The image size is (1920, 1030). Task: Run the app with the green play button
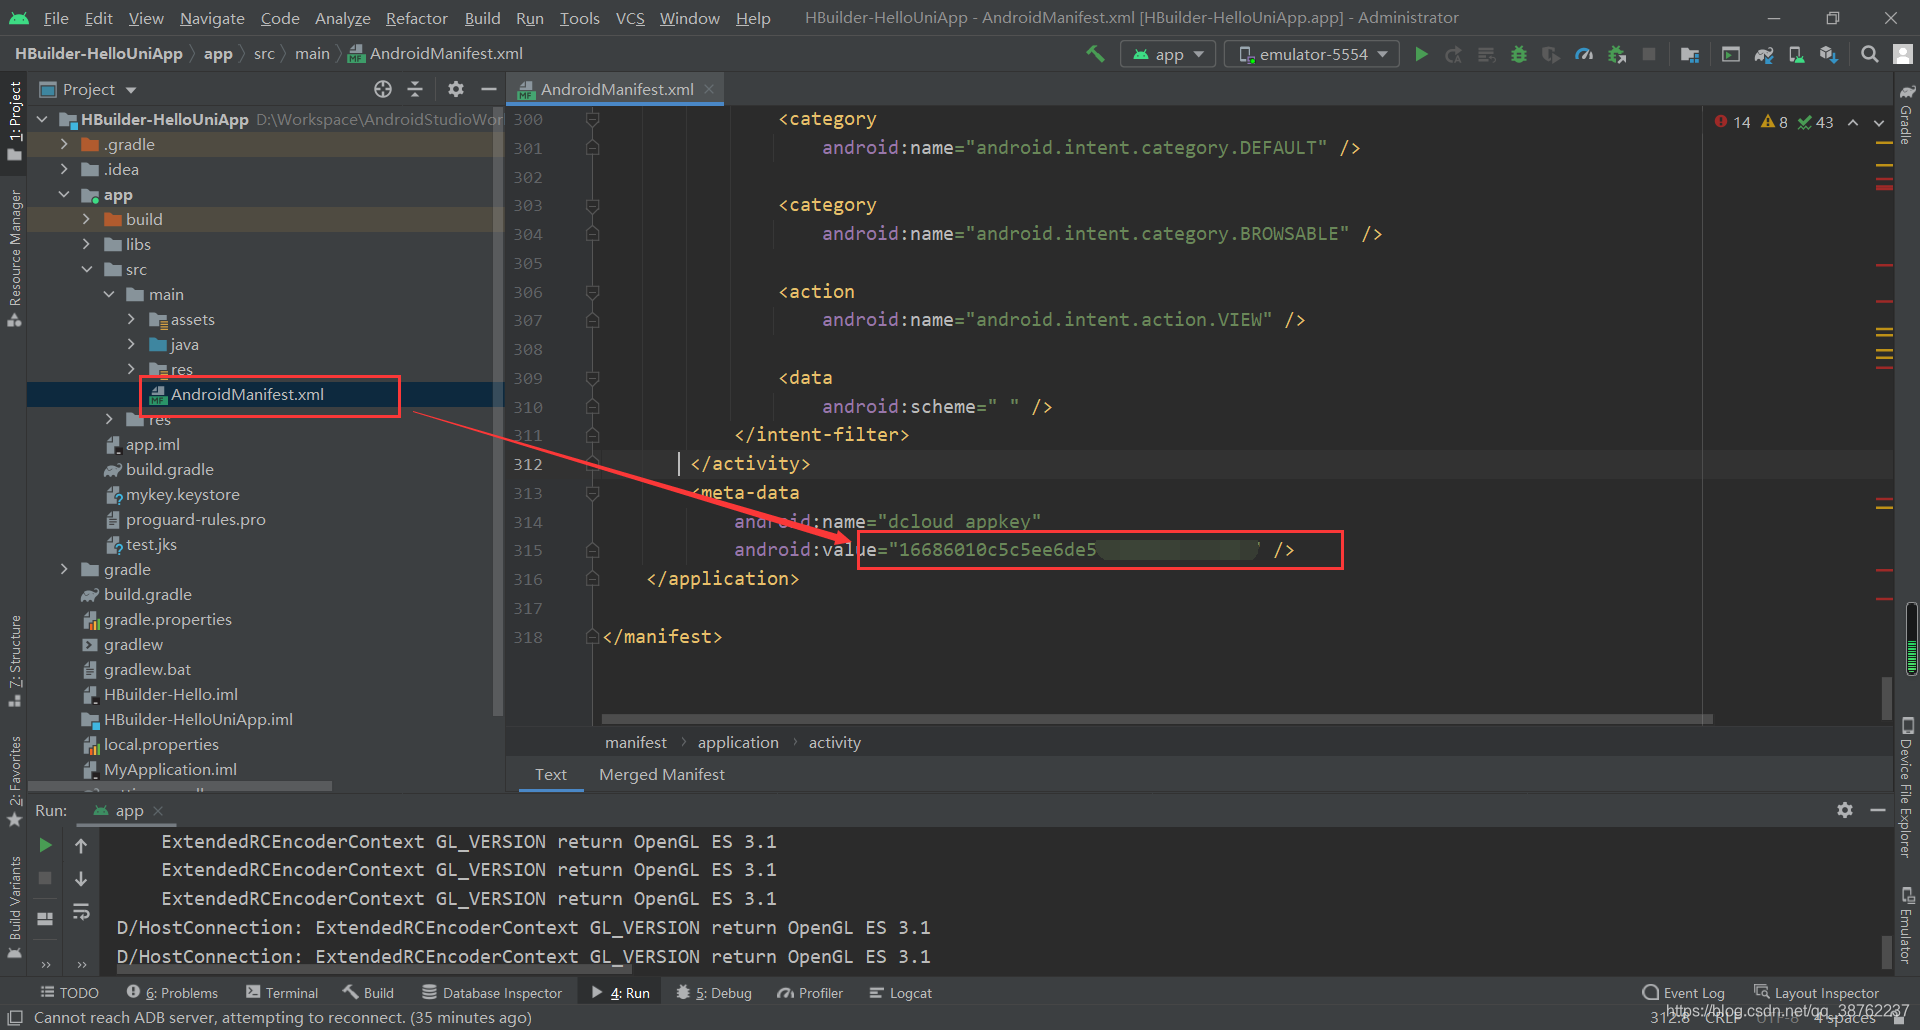(x=1421, y=54)
